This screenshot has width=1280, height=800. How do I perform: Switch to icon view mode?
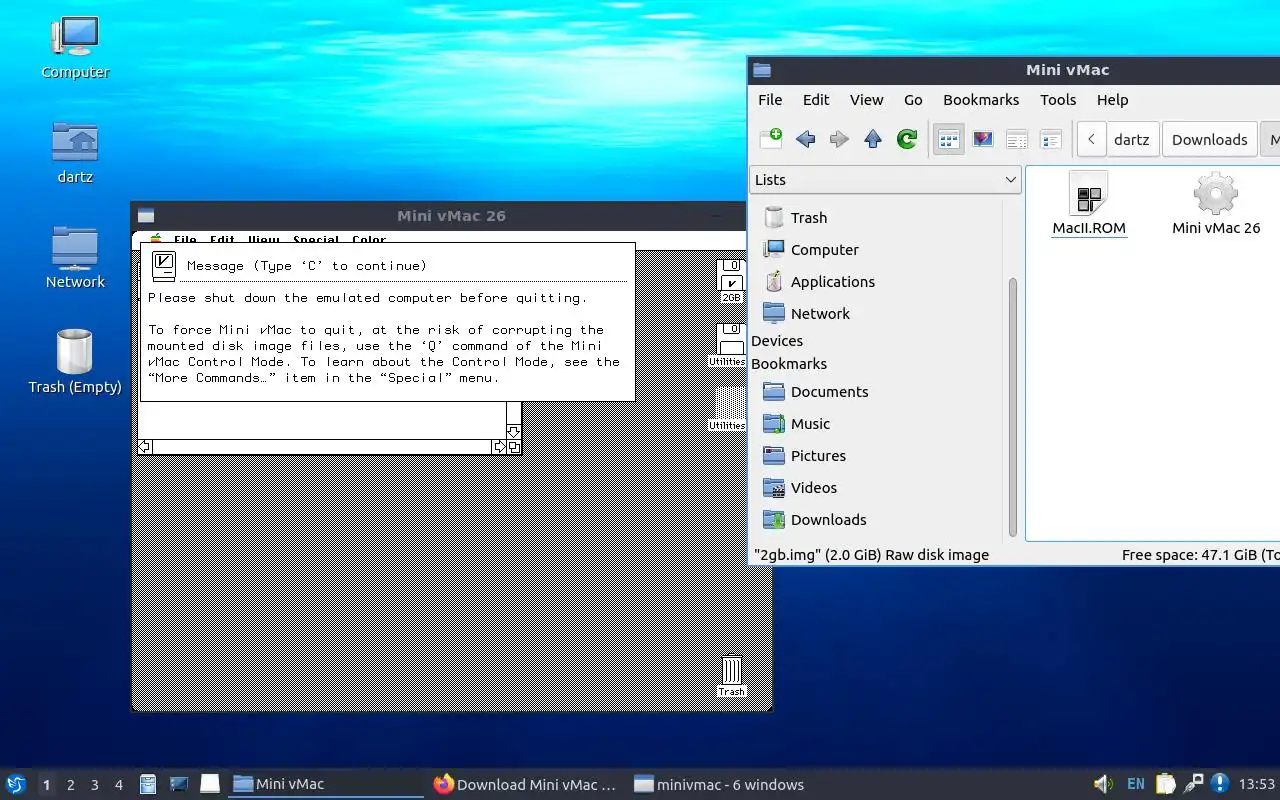click(948, 139)
